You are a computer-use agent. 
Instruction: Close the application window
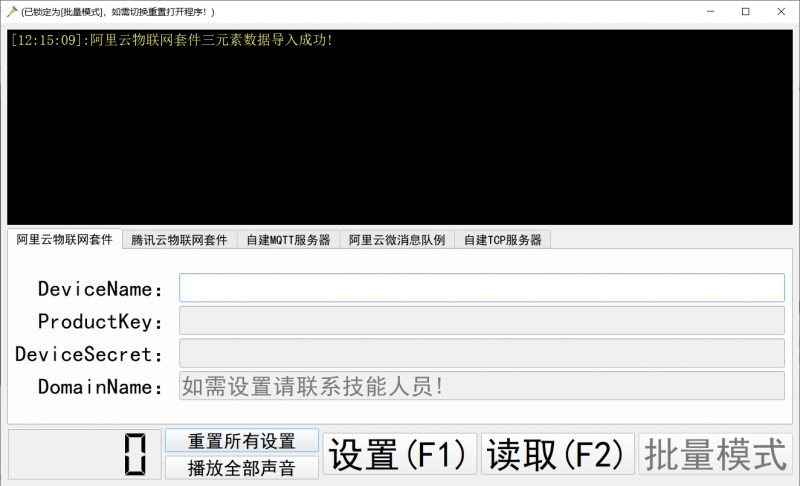coord(781,11)
